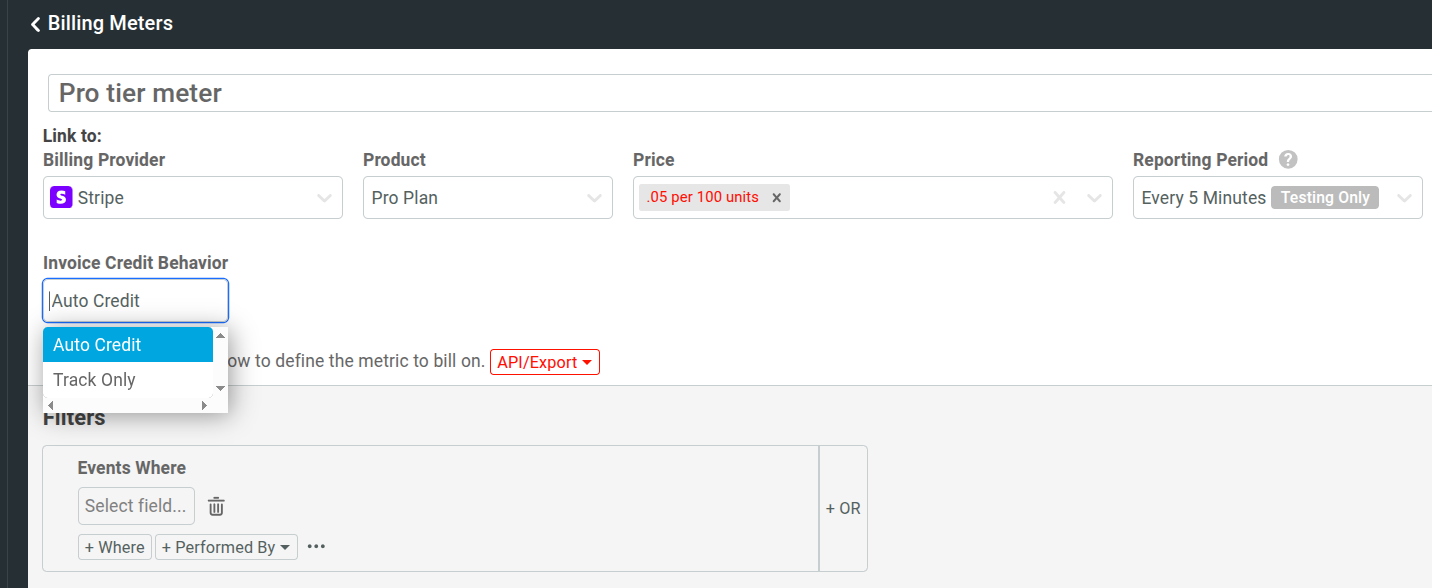This screenshot has height=588, width=1432.
Task: Expand the Performed By dropdown
Action: coord(226,546)
